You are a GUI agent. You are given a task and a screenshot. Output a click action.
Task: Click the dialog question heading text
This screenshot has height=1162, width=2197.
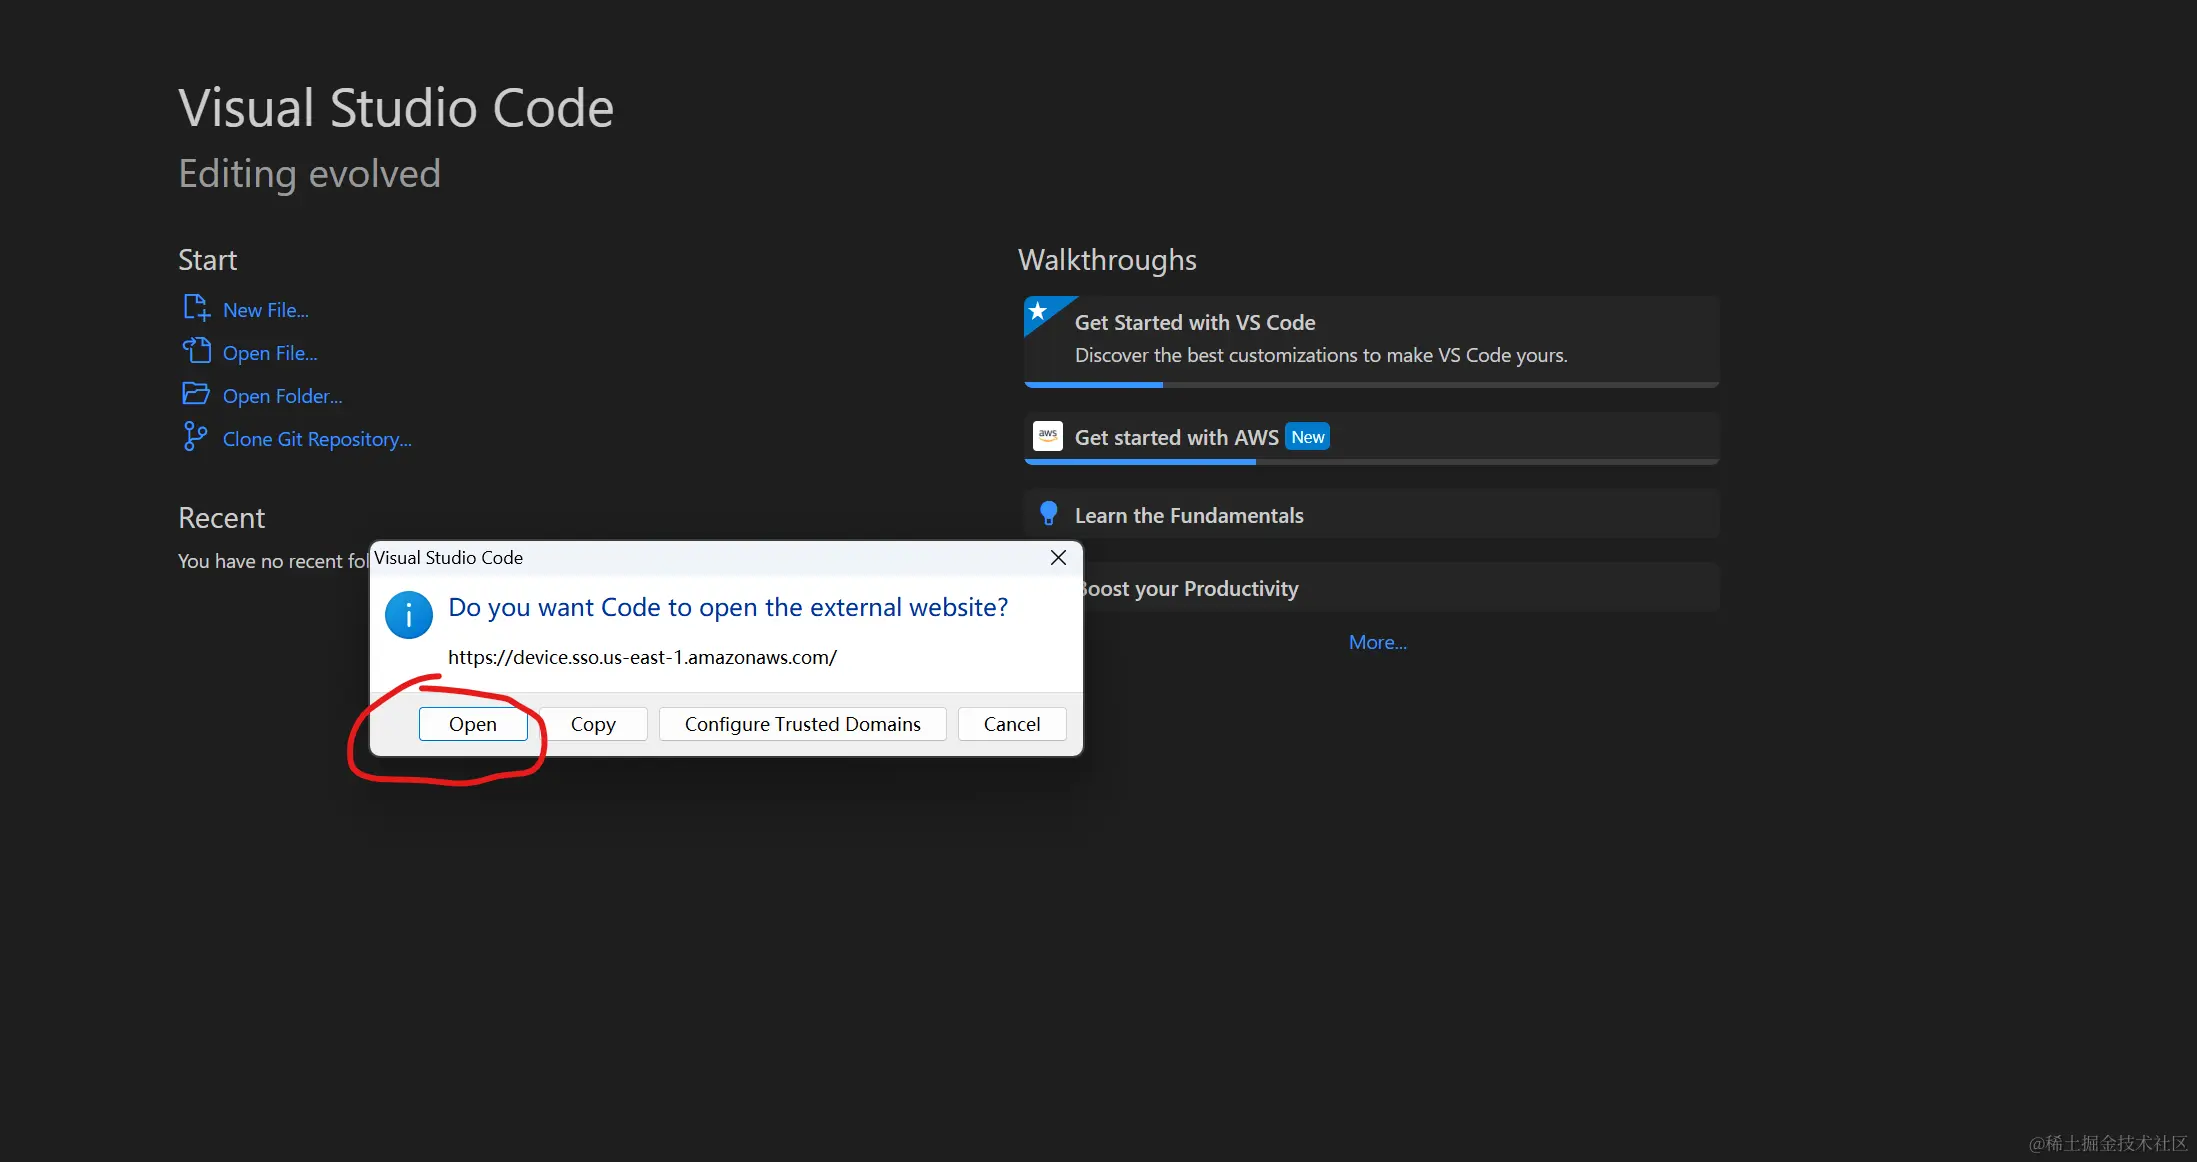click(x=728, y=607)
